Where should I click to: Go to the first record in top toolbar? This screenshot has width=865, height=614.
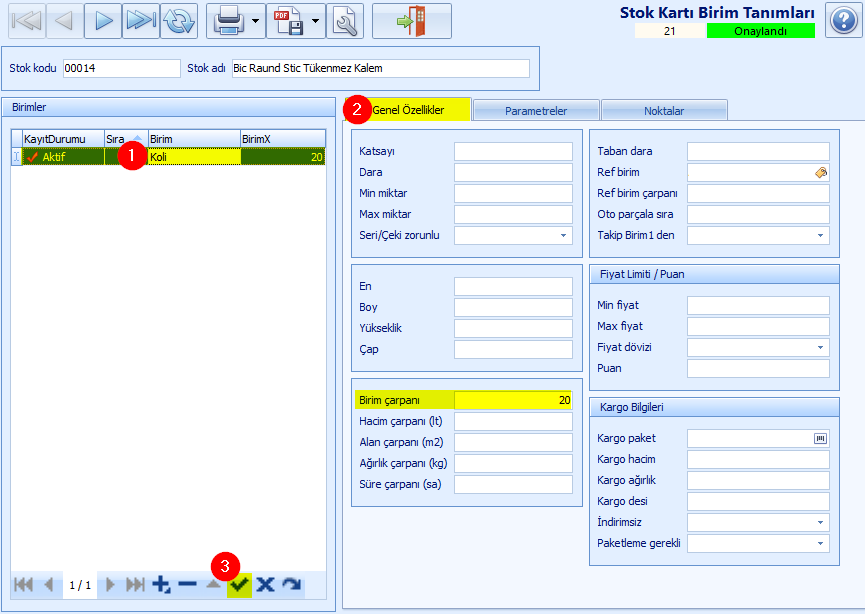point(26,21)
